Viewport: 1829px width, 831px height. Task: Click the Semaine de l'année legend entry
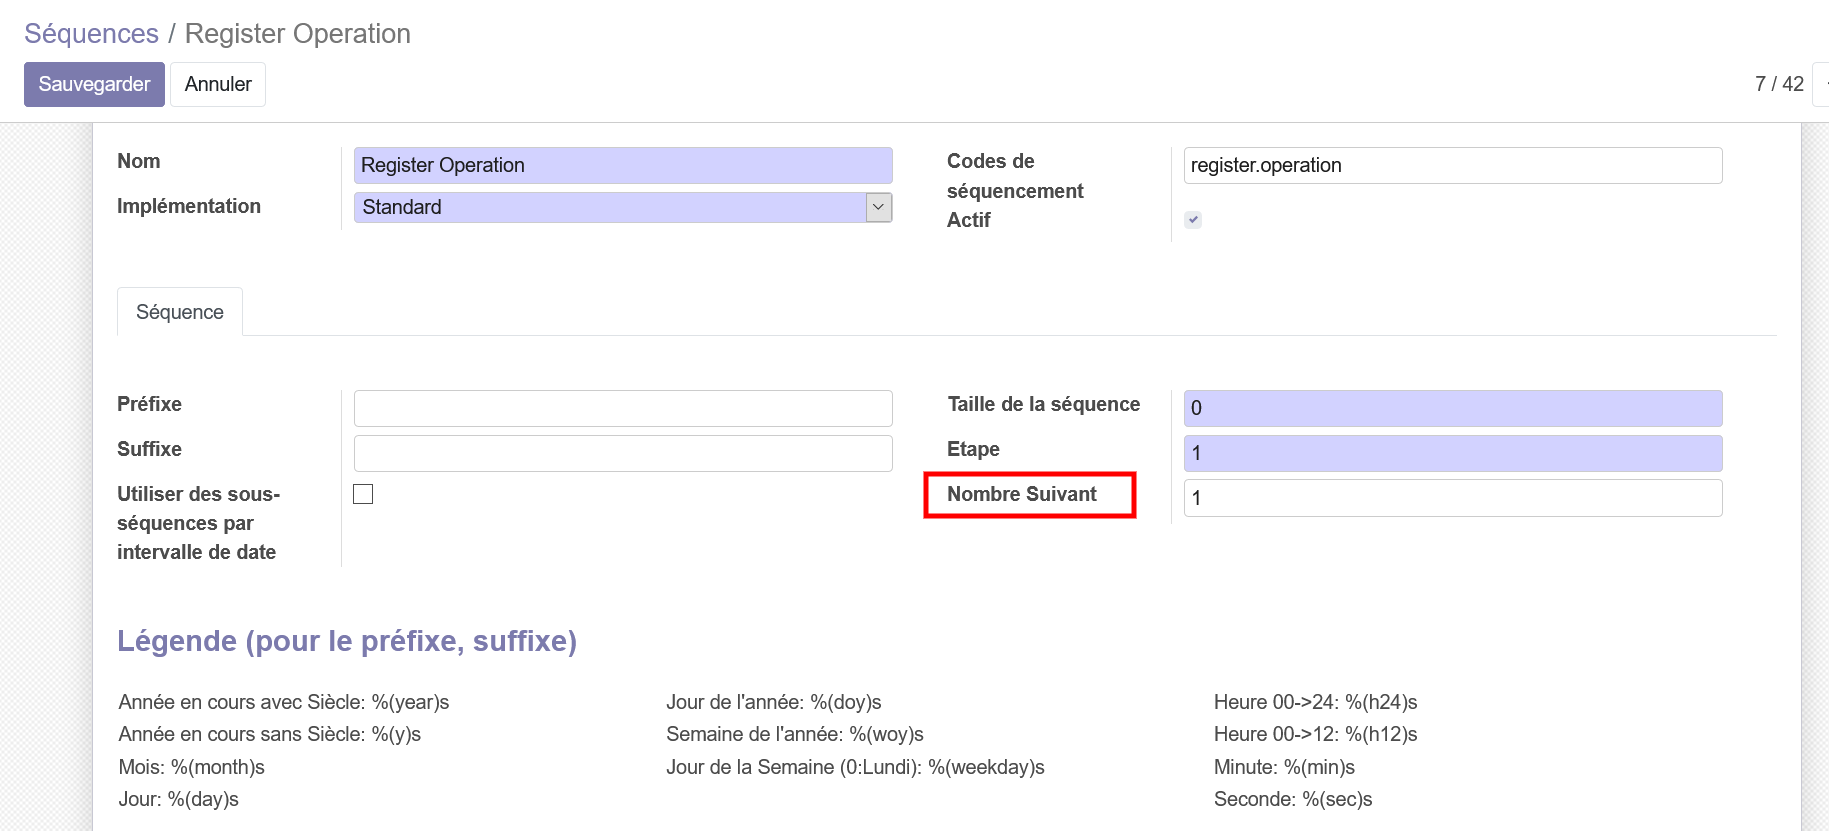[x=795, y=734]
